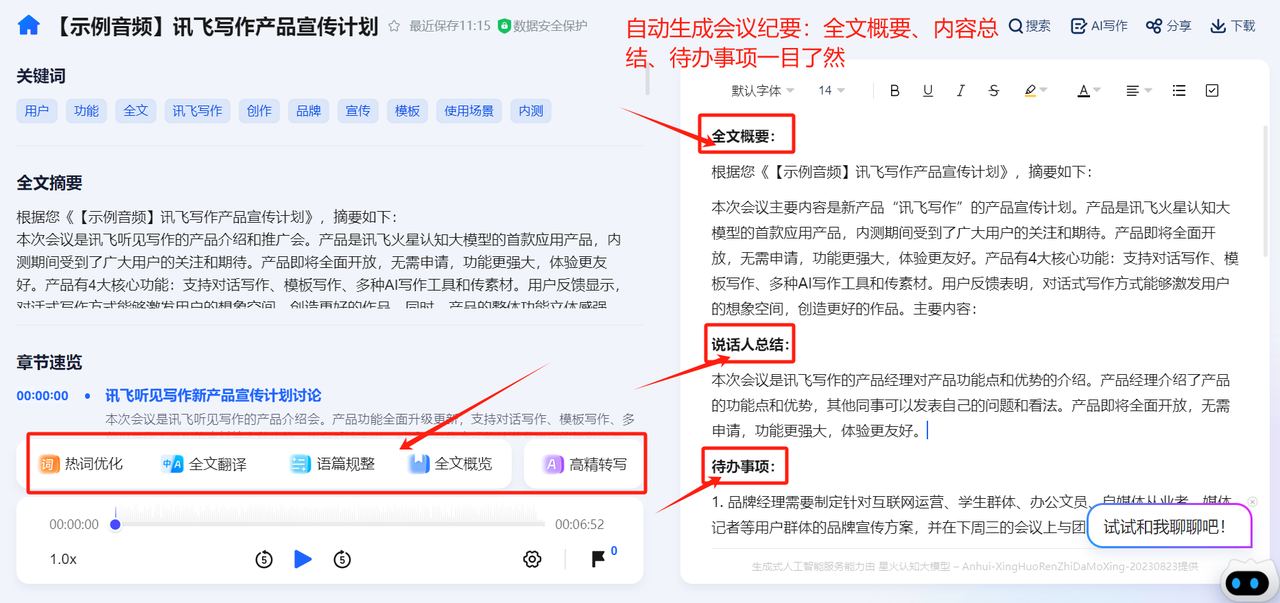Image resolution: width=1280 pixels, height=603 pixels.
Task: Open the highlight color picker
Action: click(x=1035, y=91)
